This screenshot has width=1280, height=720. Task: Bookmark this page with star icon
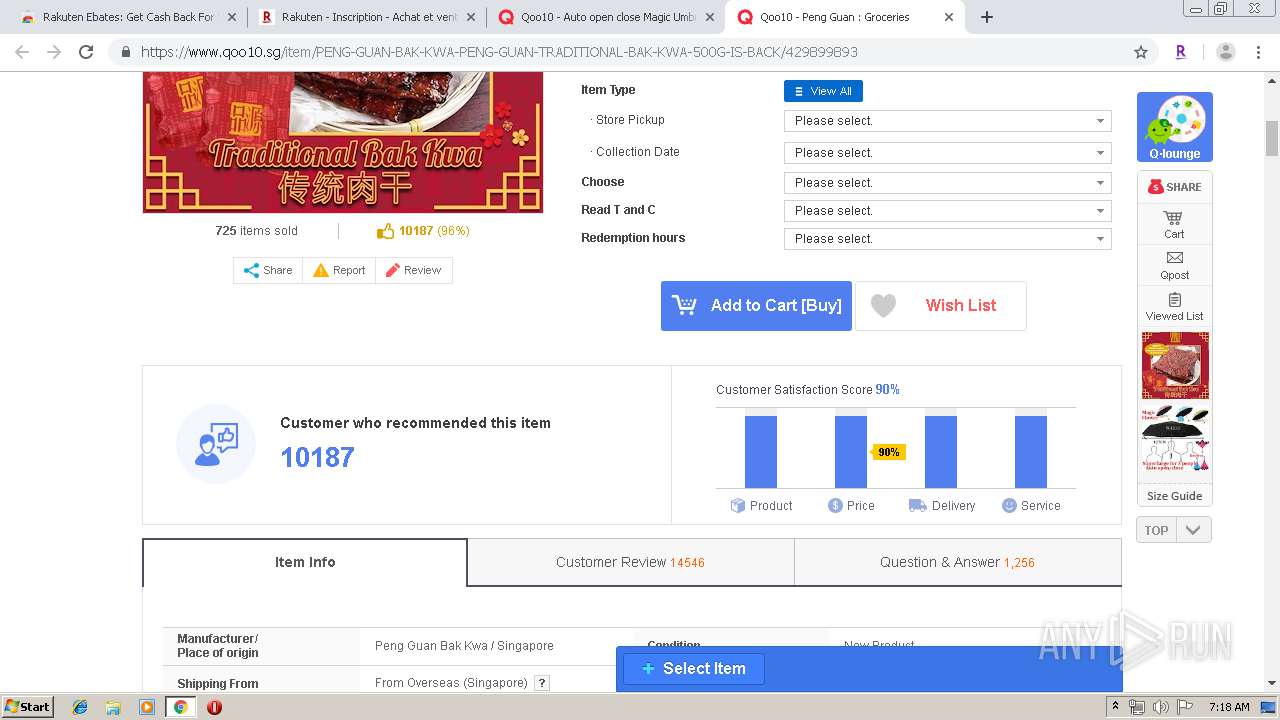pyautogui.click(x=1140, y=52)
